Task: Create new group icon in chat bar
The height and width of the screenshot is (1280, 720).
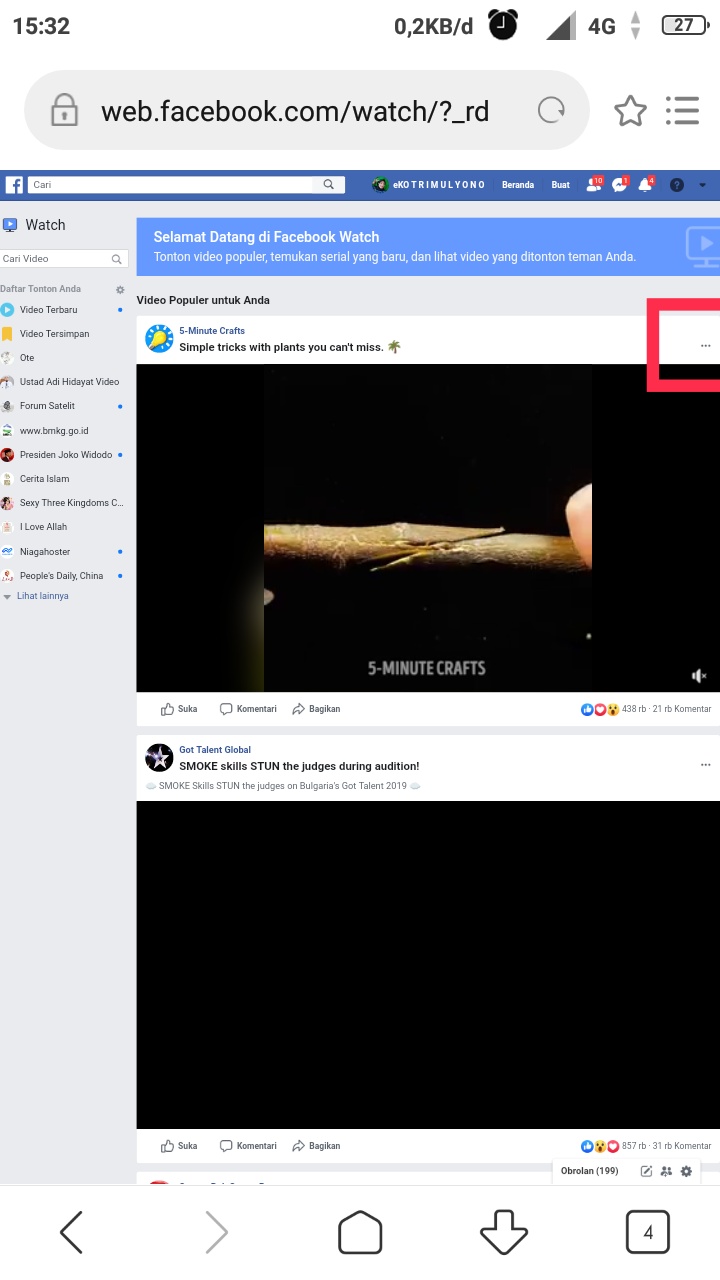Action: (x=666, y=1171)
